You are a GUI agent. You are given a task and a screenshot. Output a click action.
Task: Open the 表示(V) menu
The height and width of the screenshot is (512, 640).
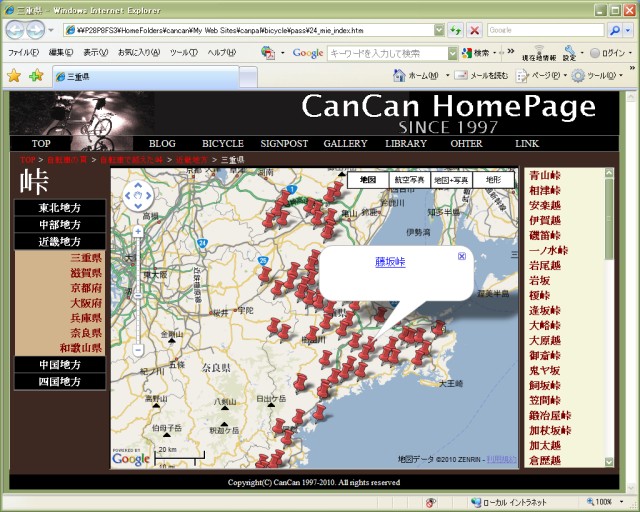(x=96, y=53)
